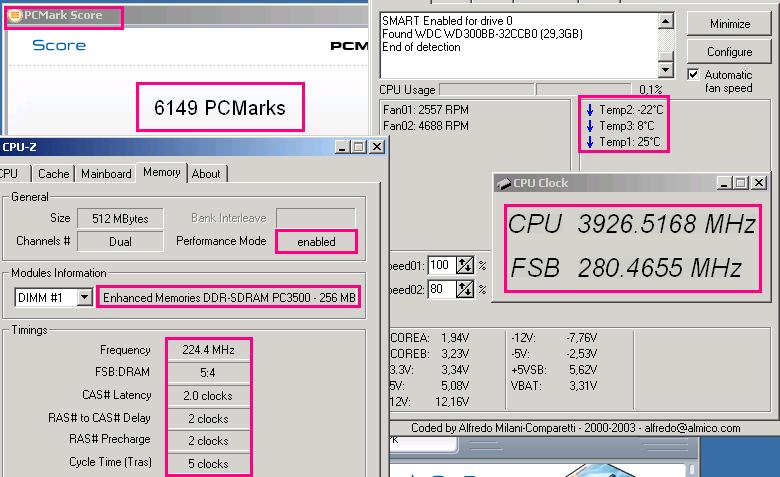This screenshot has height=477, width=780.
Task: Click the Fan01: 2557 RPM reading
Action: [x=426, y=109]
